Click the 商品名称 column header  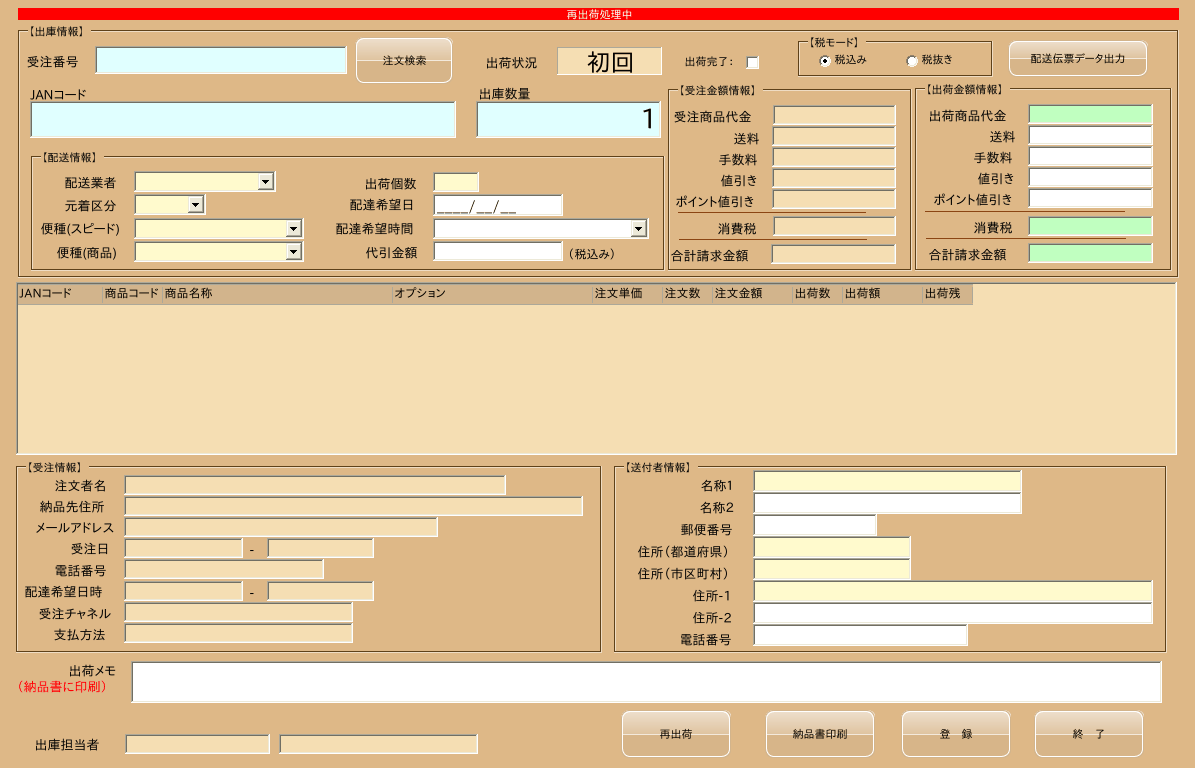(x=277, y=293)
